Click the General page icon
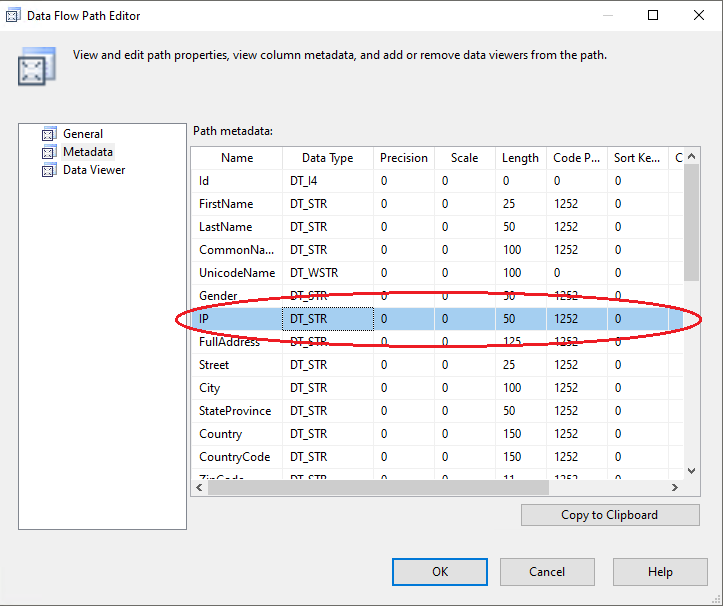This screenshot has height=606, width=723. [x=47, y=134]
